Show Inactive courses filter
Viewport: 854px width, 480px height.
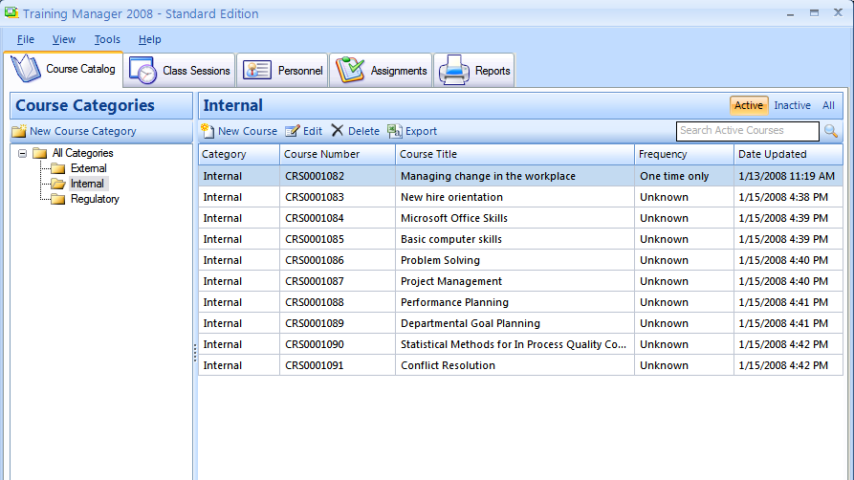(792, 105)
